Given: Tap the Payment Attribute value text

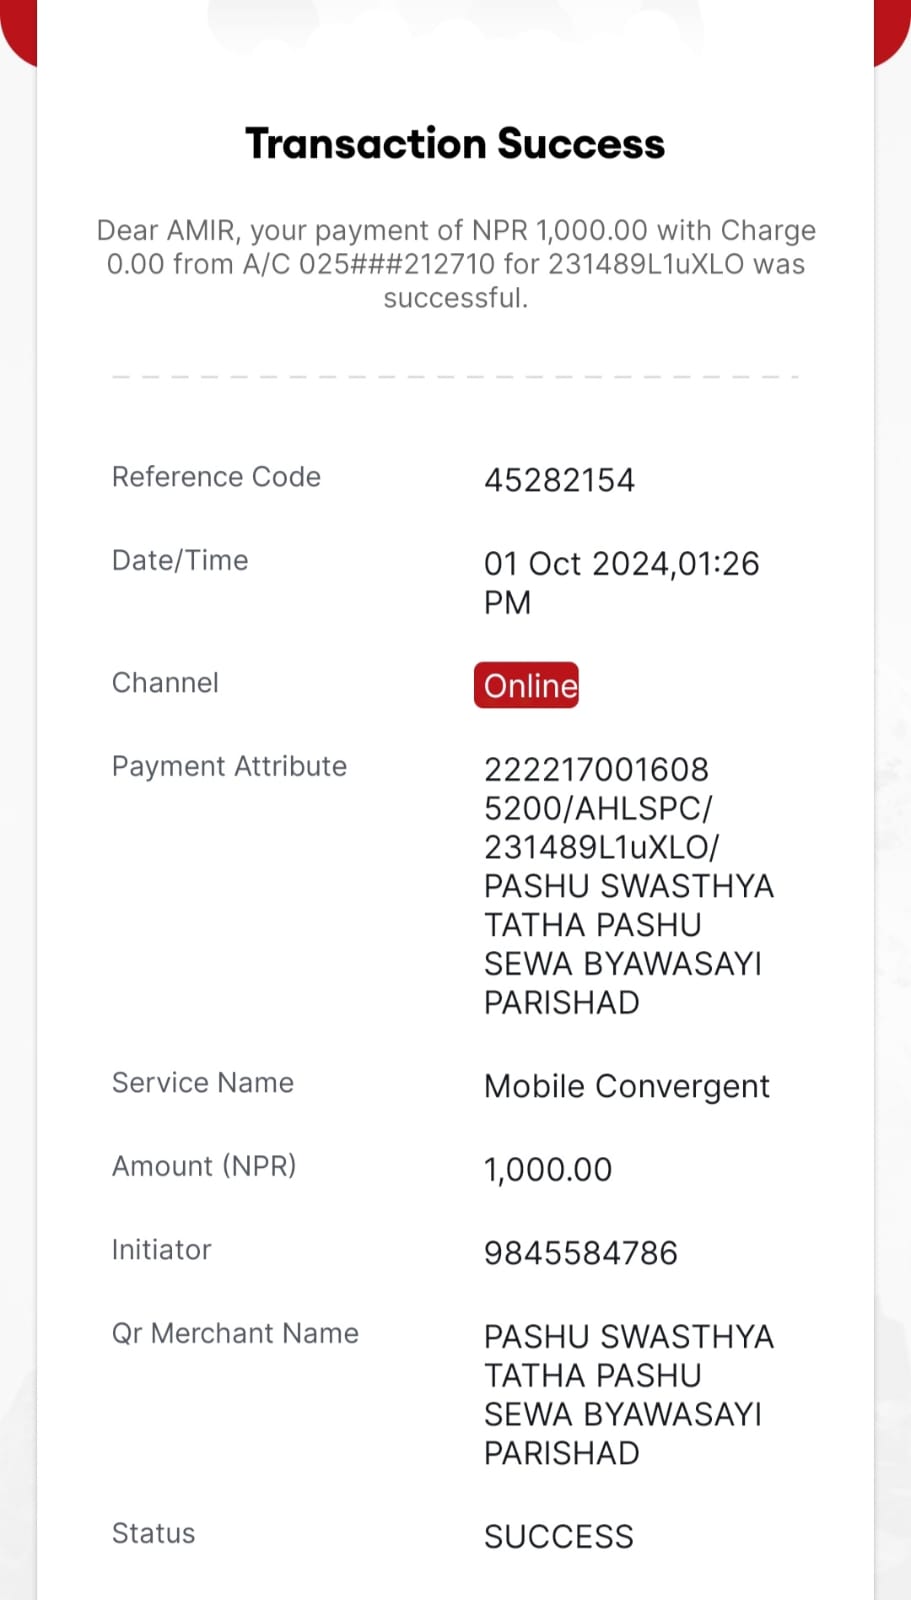Looking at the screenshot, I should [x=628, y=886].
